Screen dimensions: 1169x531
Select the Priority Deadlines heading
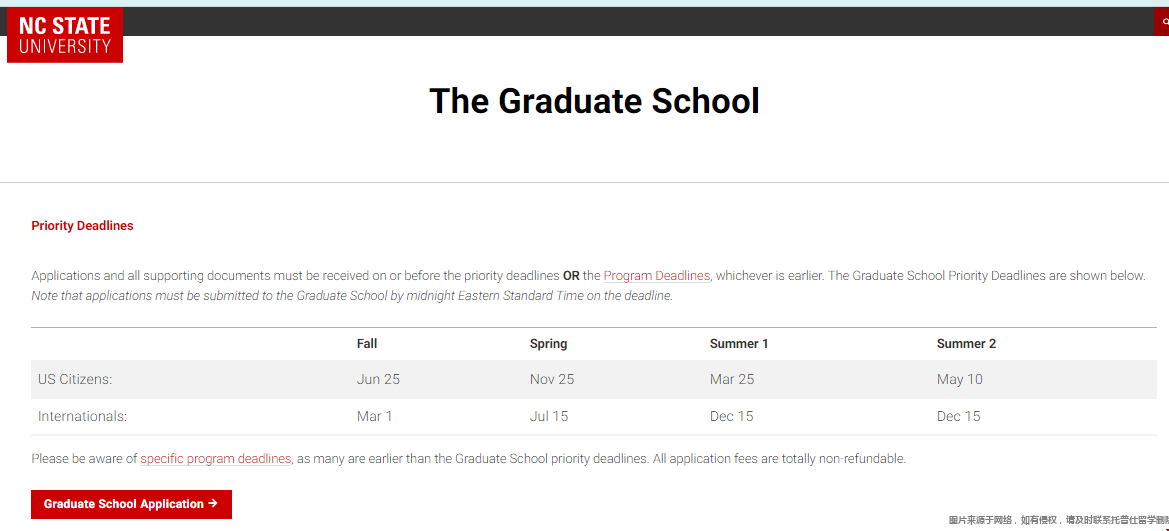point(82,226)
